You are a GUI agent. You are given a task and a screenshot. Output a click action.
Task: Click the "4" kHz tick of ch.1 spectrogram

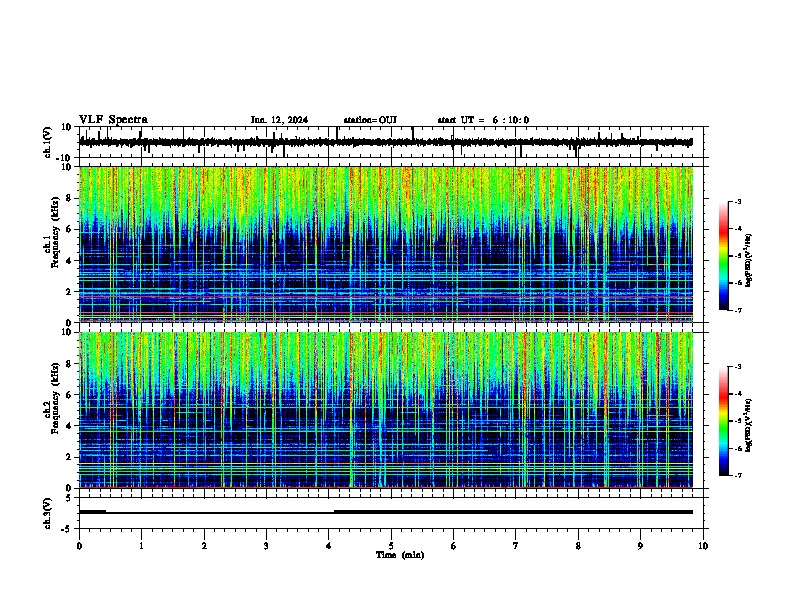70,261
